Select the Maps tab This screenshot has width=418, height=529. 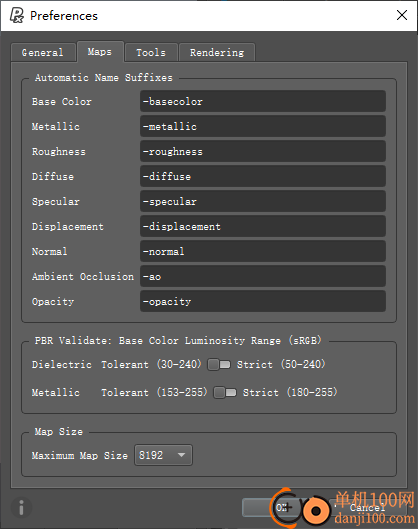tap(100, 52)
